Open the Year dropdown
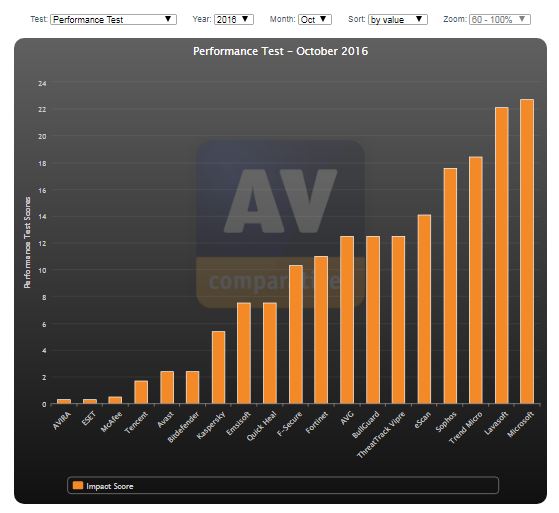The height and width of the screenshot is (513, 559). 234,19
